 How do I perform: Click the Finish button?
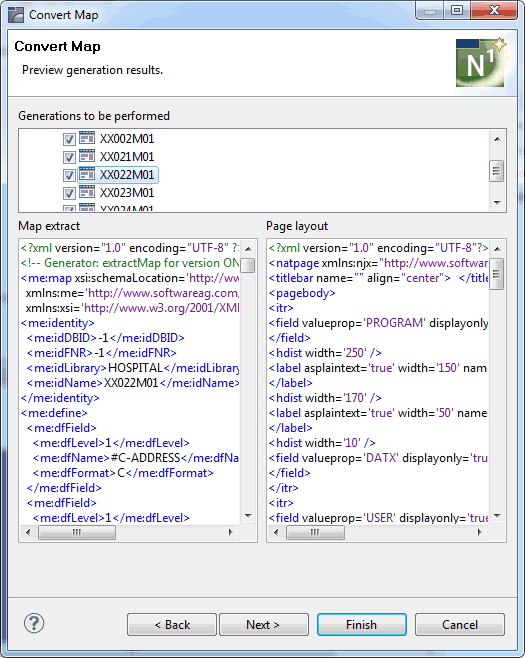(362, 624)
